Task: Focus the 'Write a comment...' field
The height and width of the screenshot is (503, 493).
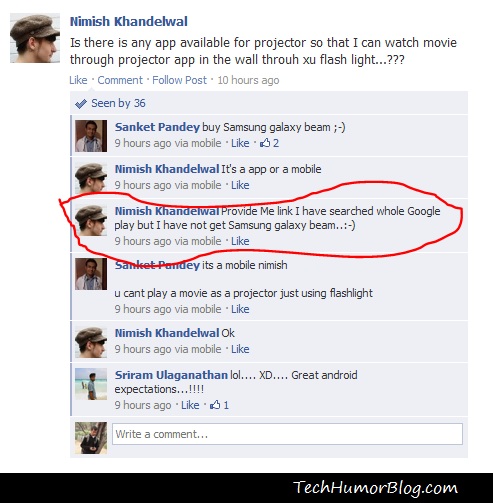Action: click(x=287, y=434)
